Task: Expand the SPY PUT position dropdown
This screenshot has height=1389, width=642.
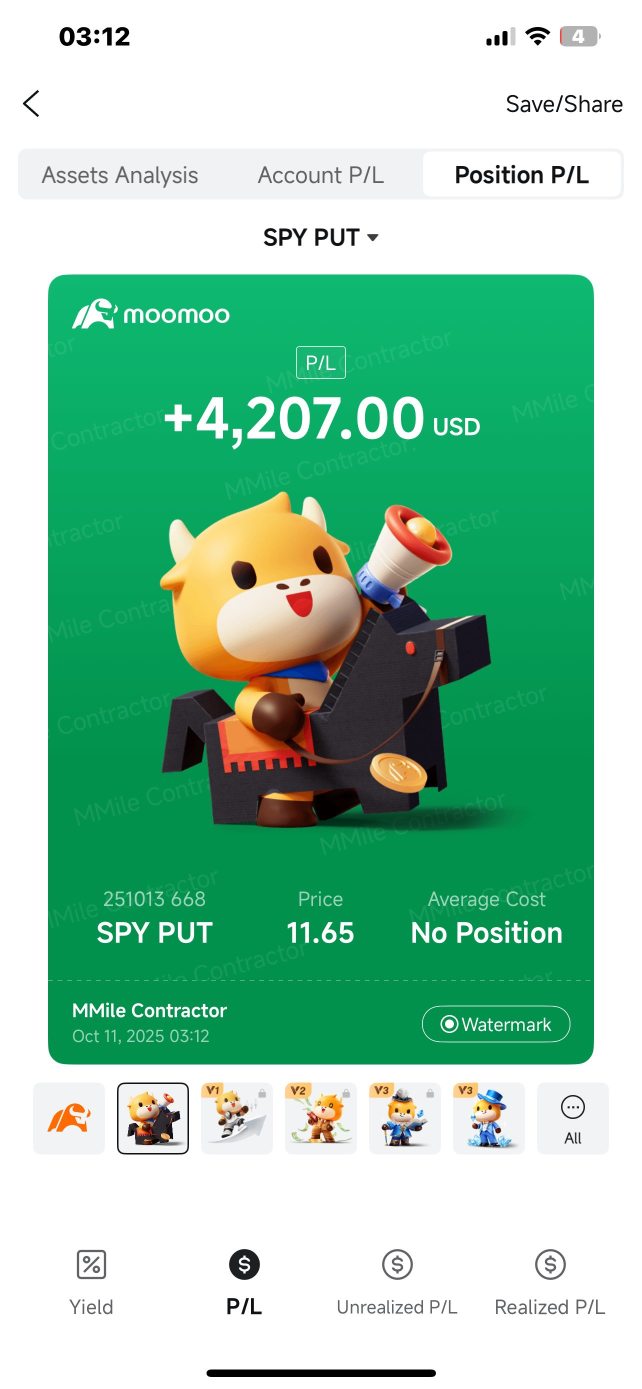Action: [320, 238]
